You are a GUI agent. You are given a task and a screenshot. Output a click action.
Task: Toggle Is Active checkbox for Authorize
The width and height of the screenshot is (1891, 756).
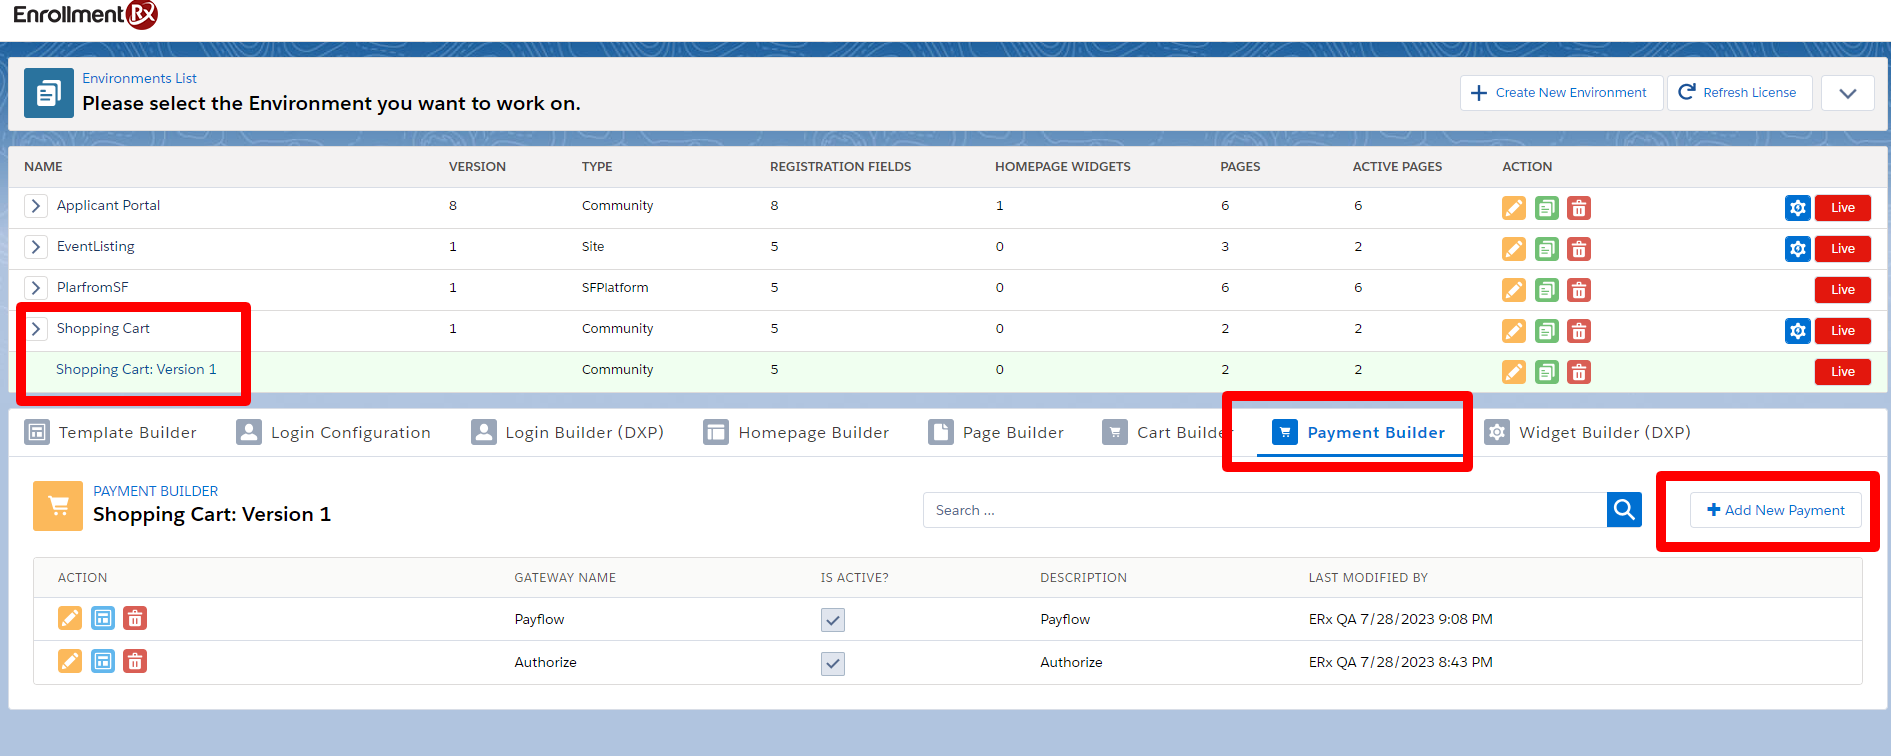(x=832, y=663)
